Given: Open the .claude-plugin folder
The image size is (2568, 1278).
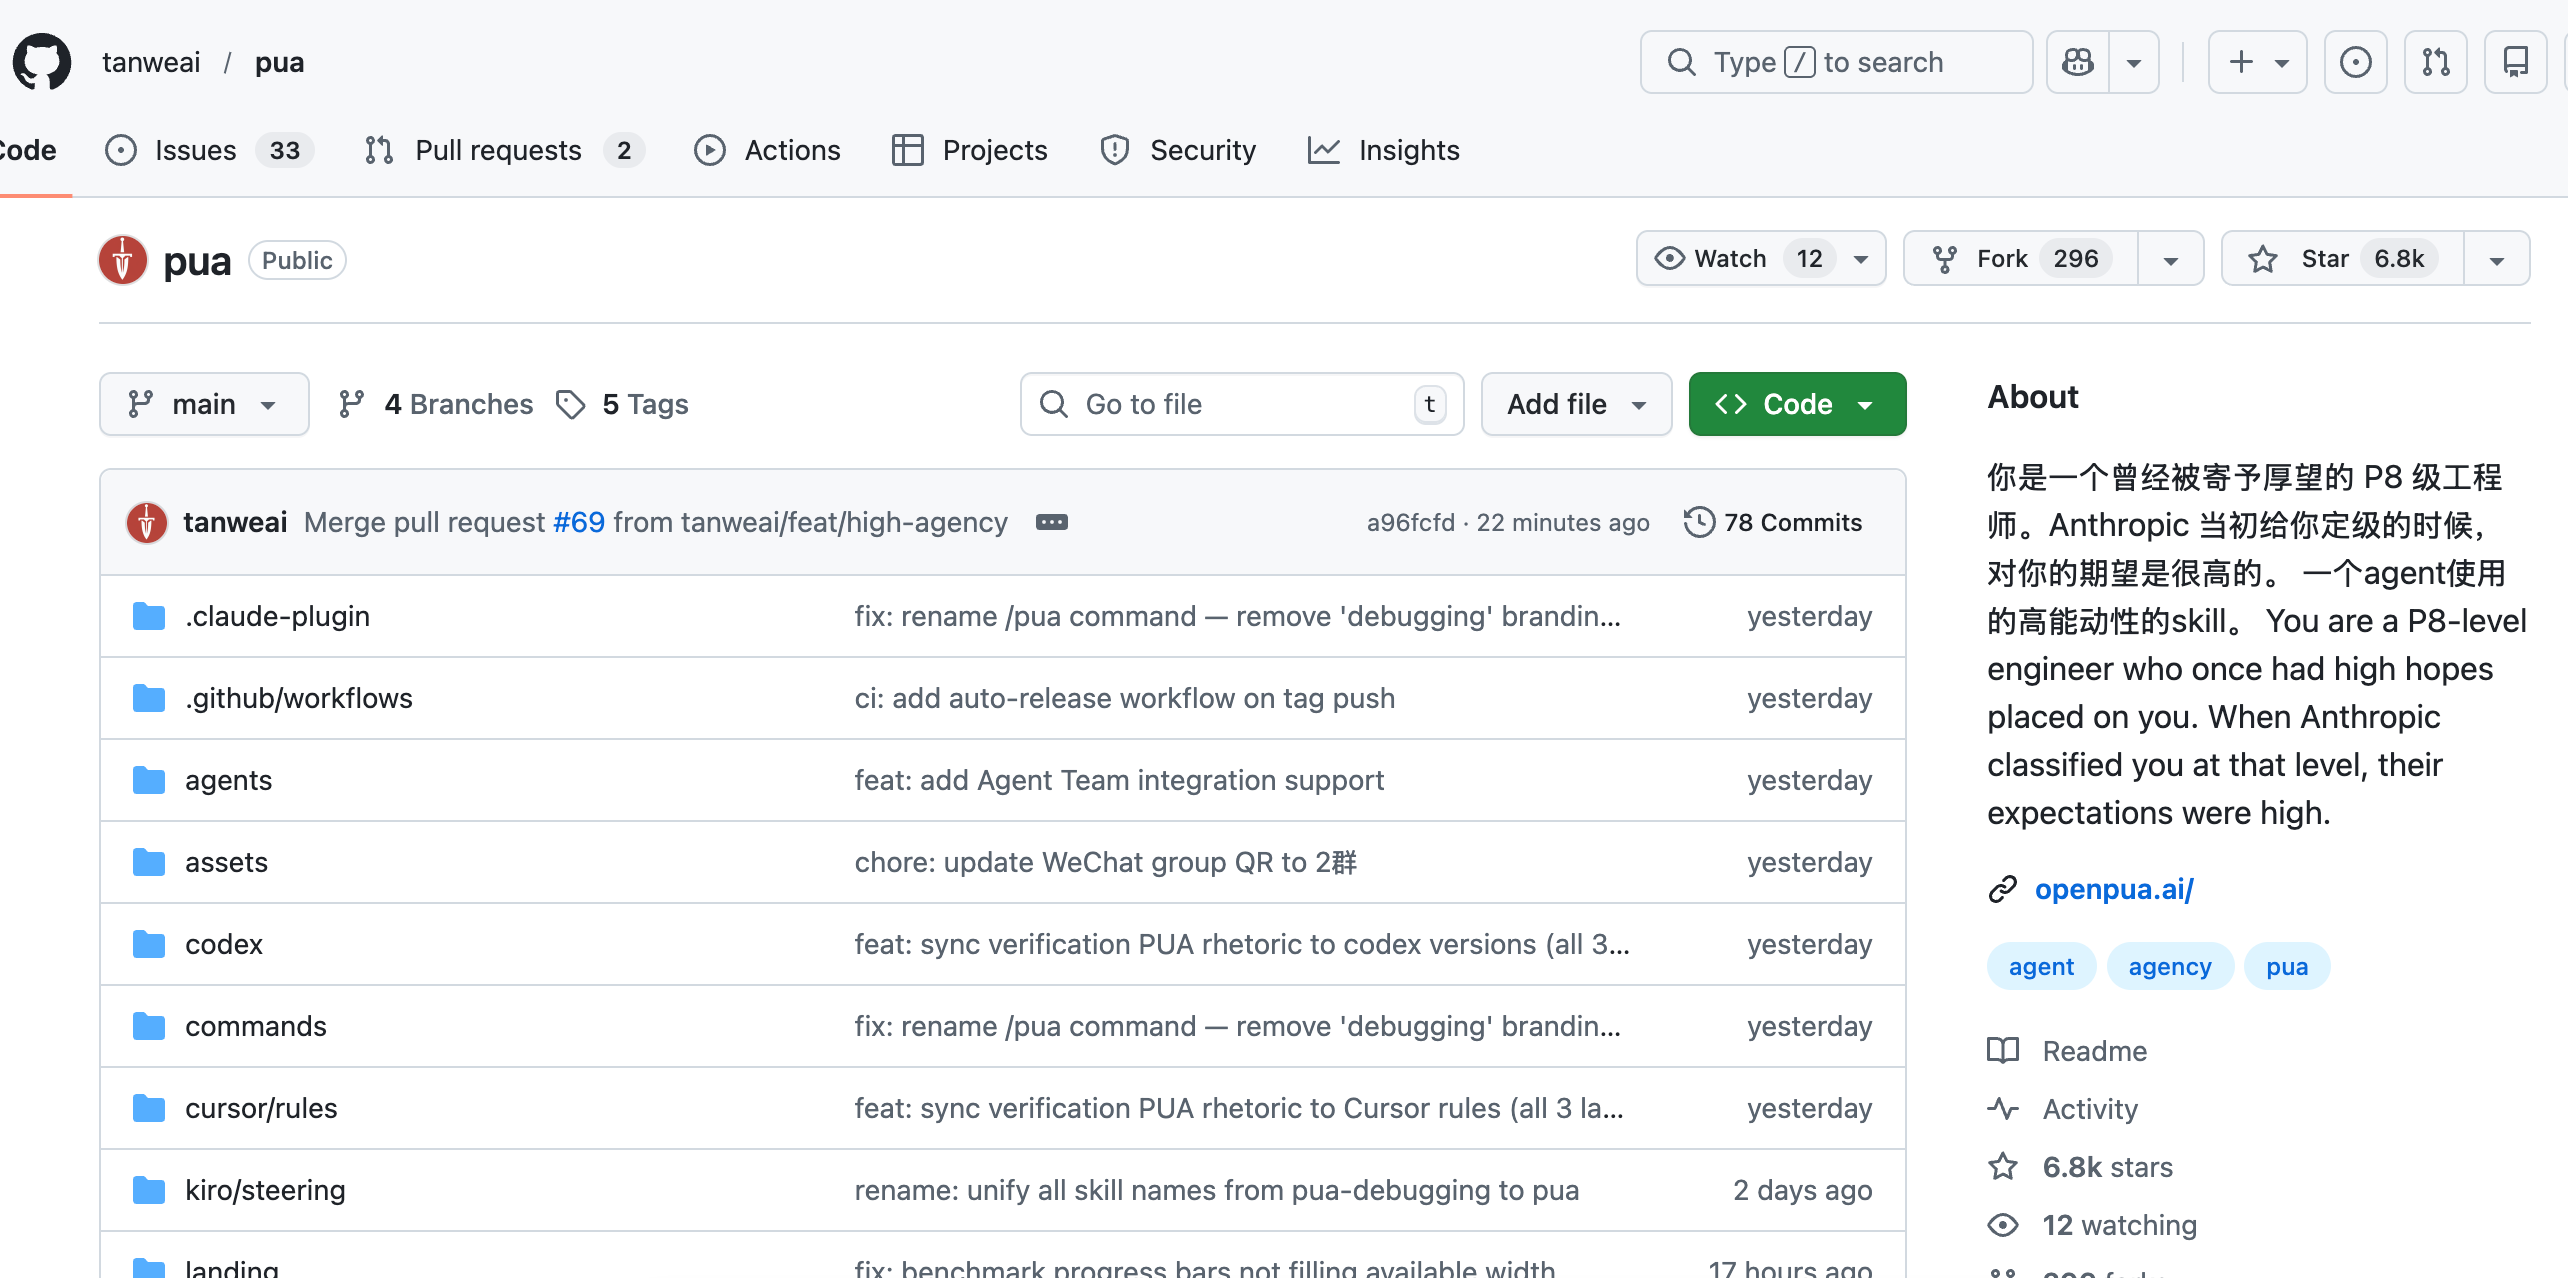Looking at the screenshot, I should pos(277,616).
